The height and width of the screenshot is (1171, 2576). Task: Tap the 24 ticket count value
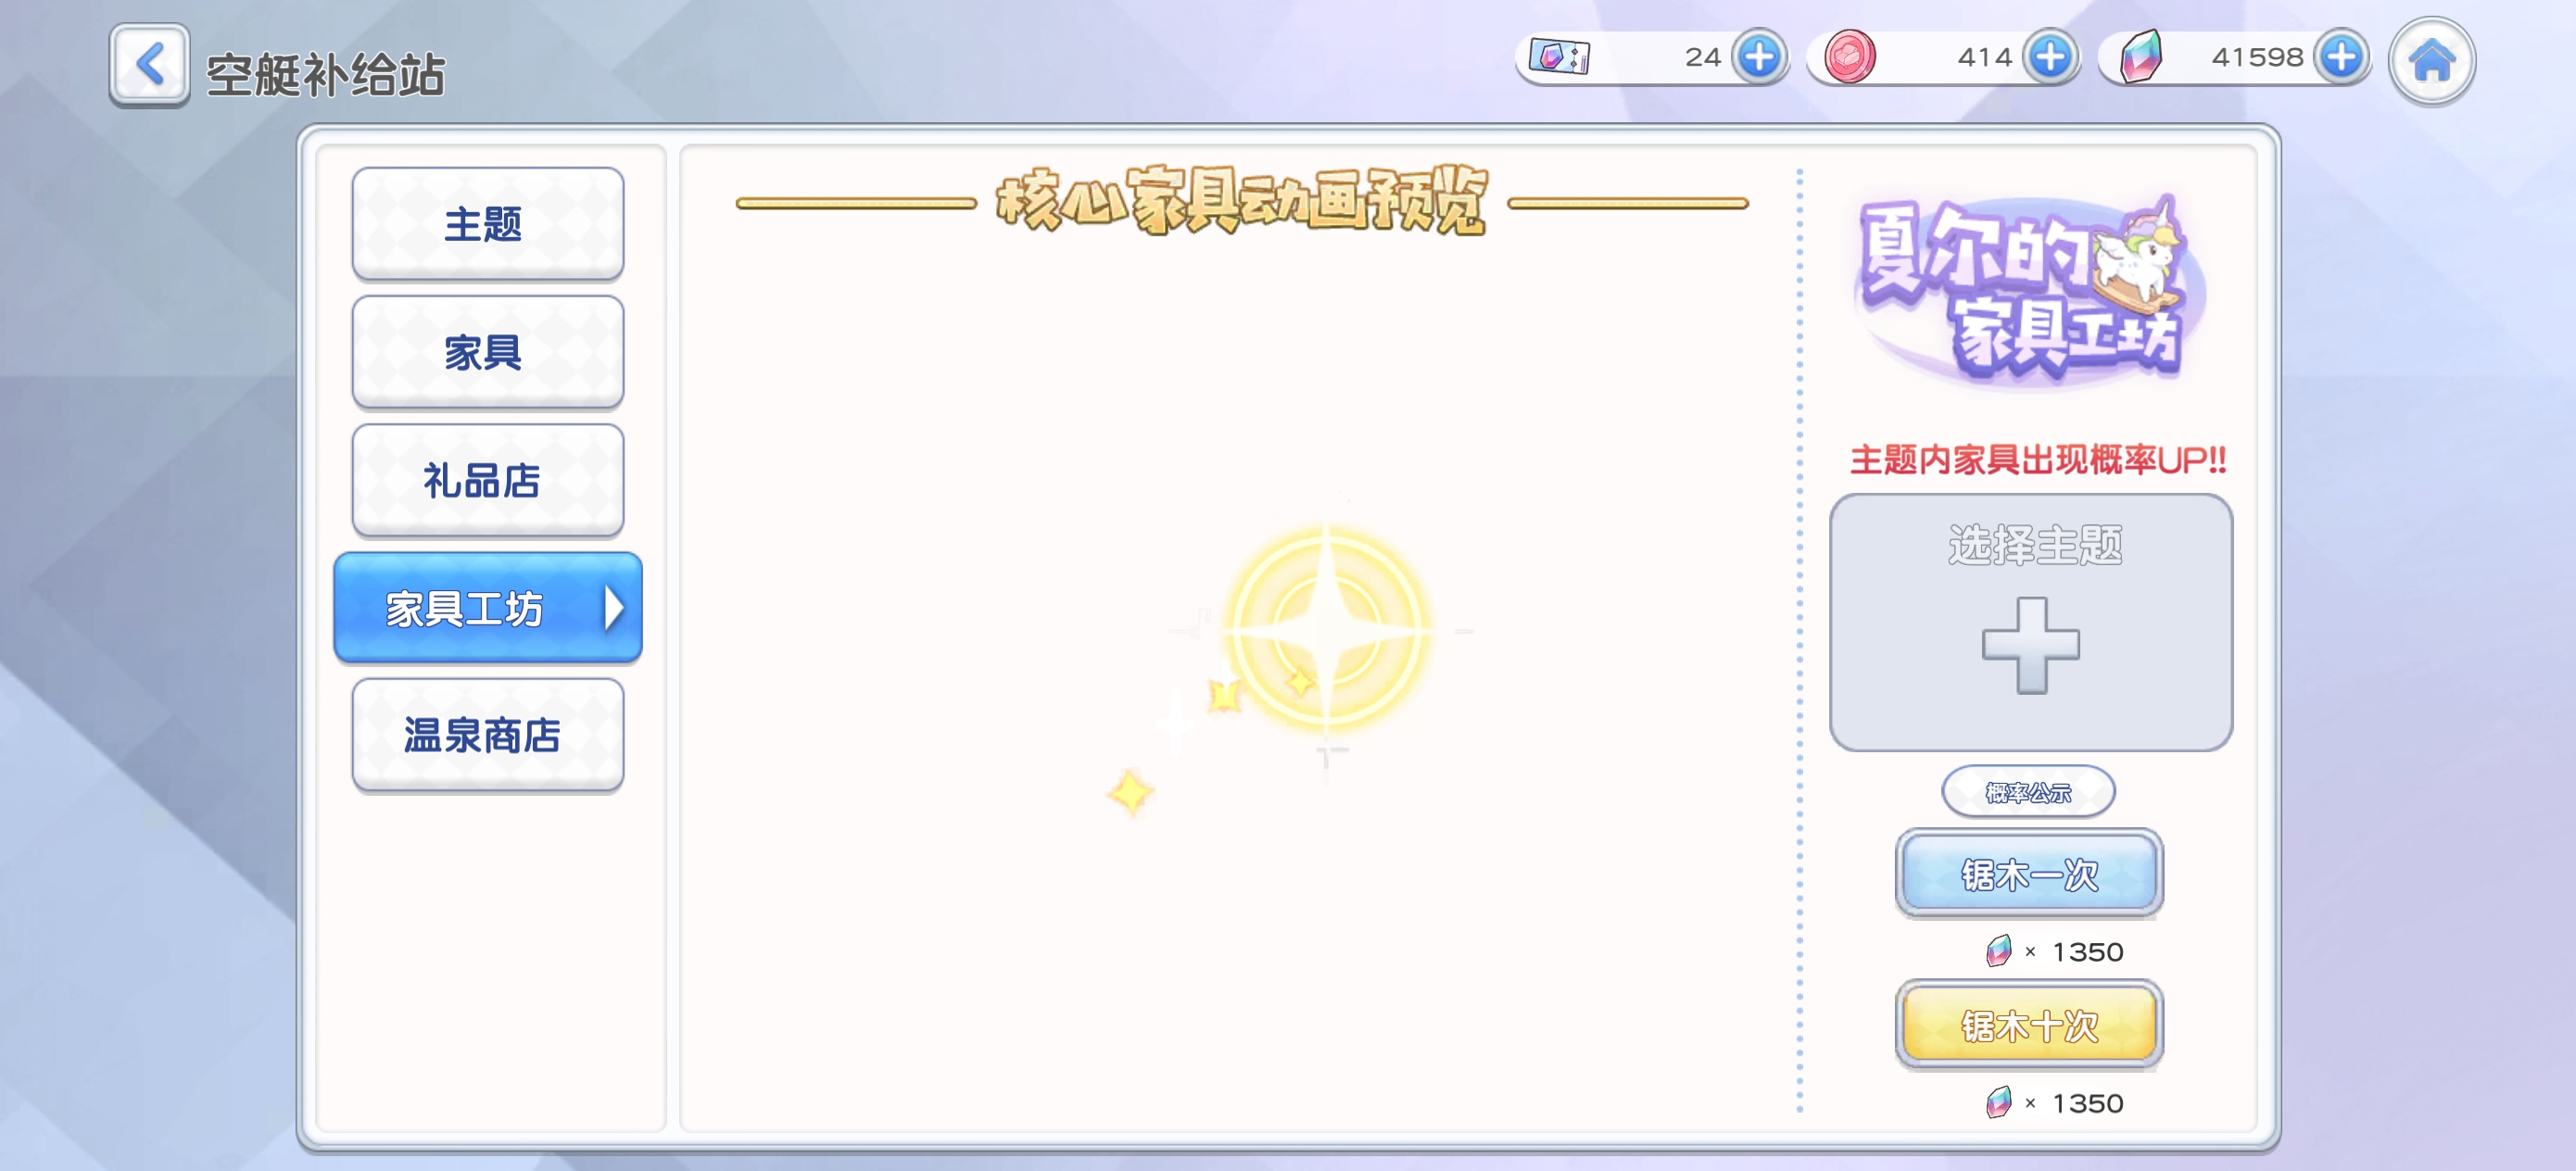click(1702, 57)
